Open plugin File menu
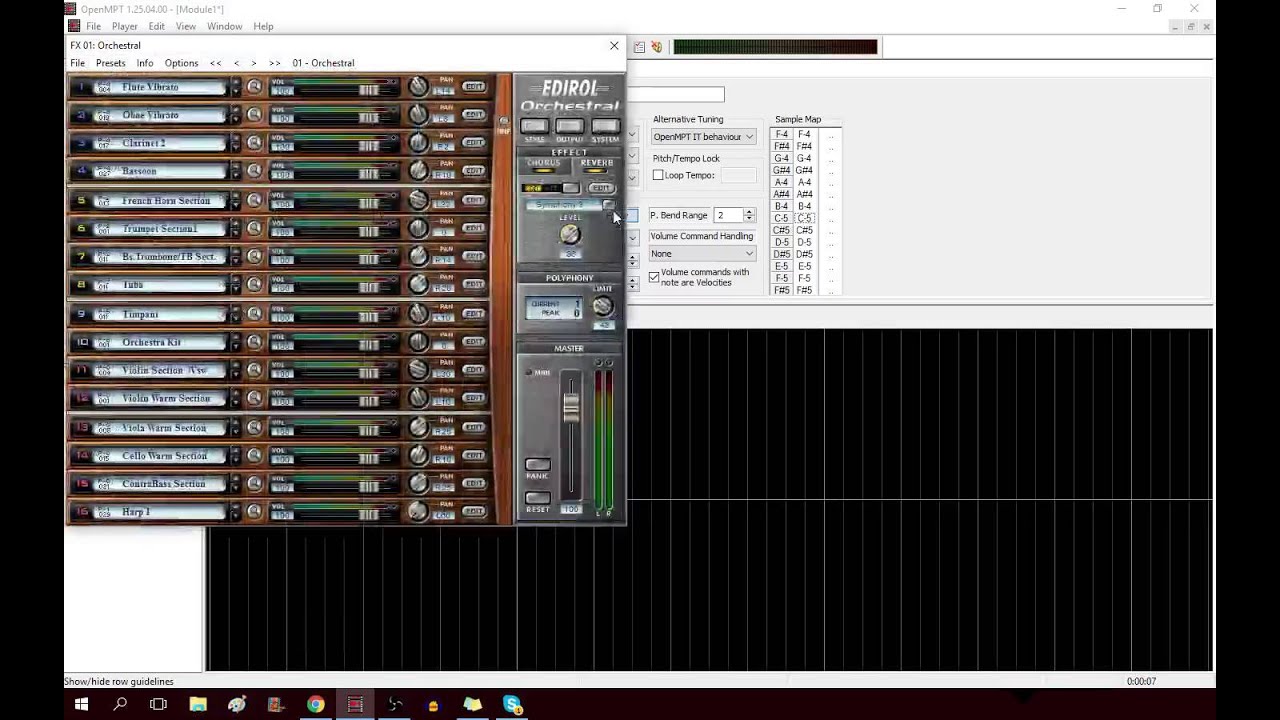The height and width of the screenshot is (720, 1280). click(77, 63)
